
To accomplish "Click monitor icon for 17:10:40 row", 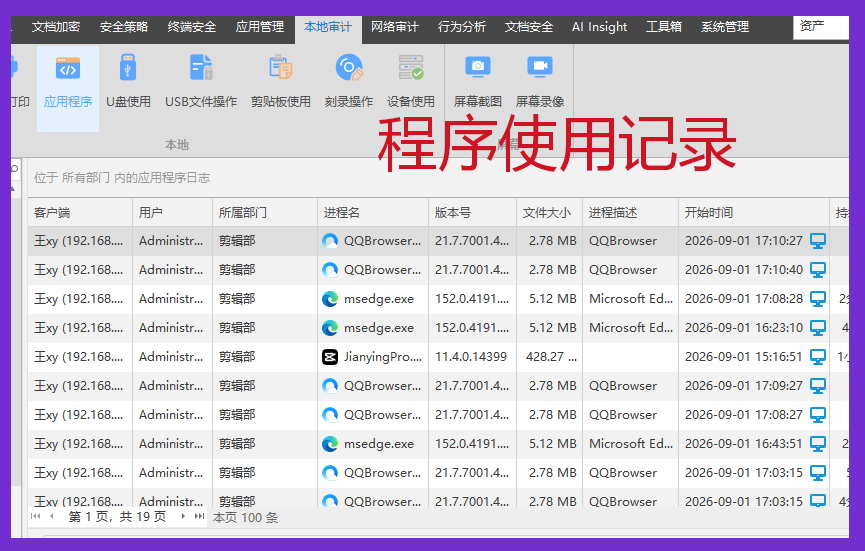I will pos(818,270).
